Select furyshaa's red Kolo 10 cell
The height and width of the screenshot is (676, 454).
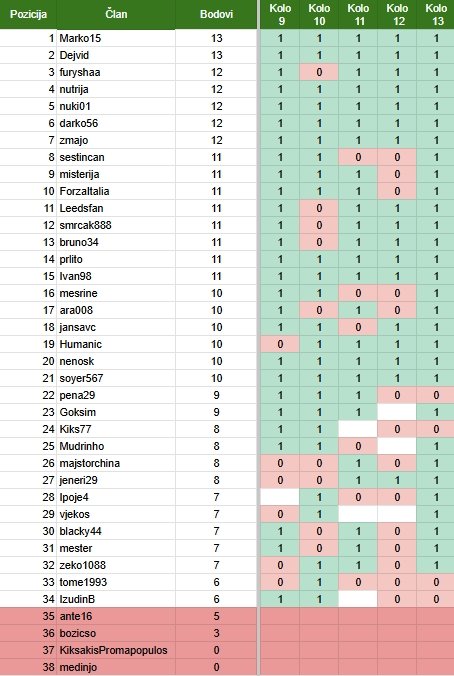pos(319,72)
